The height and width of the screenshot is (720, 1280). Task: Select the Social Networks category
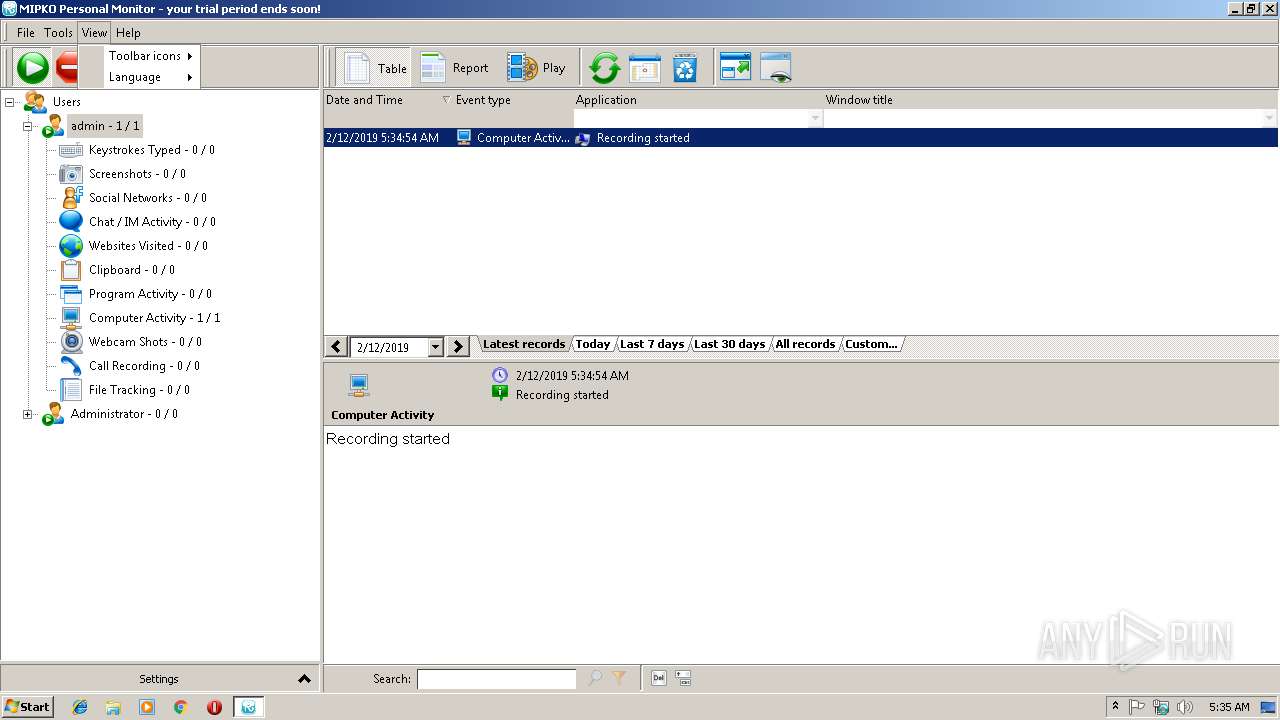point(148,198)
